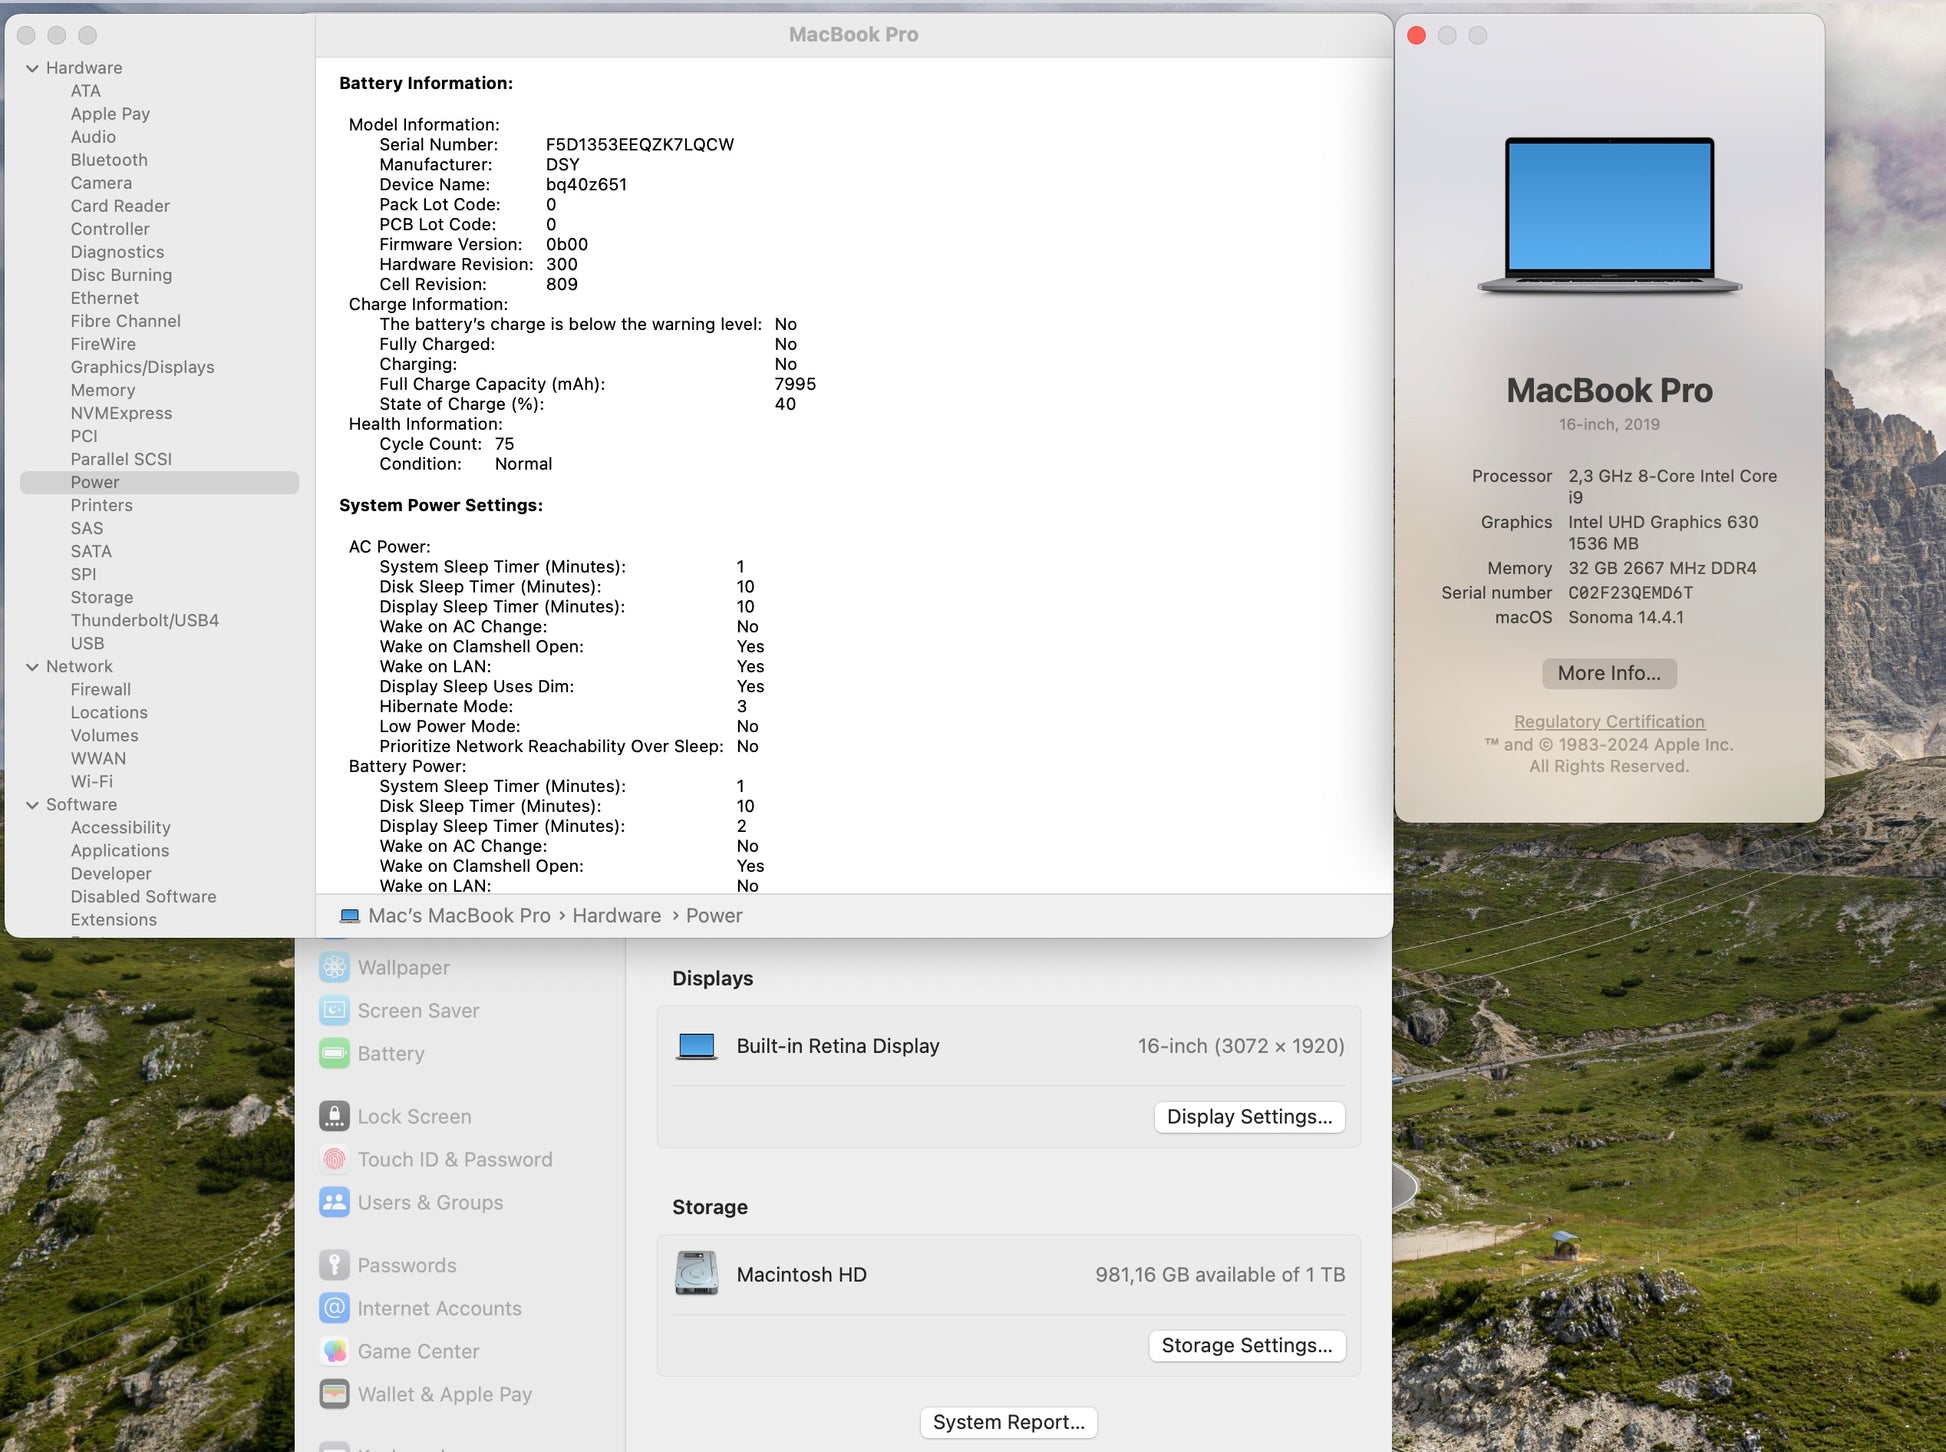Select Graphics/Displays in the hardware list
This screenshot has width=1946, height=1452.
[x=142, y=367]
